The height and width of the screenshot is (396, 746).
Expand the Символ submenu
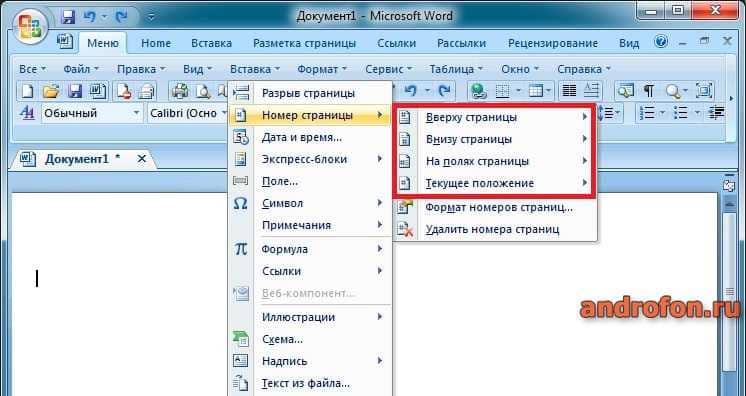click(310, 203)
